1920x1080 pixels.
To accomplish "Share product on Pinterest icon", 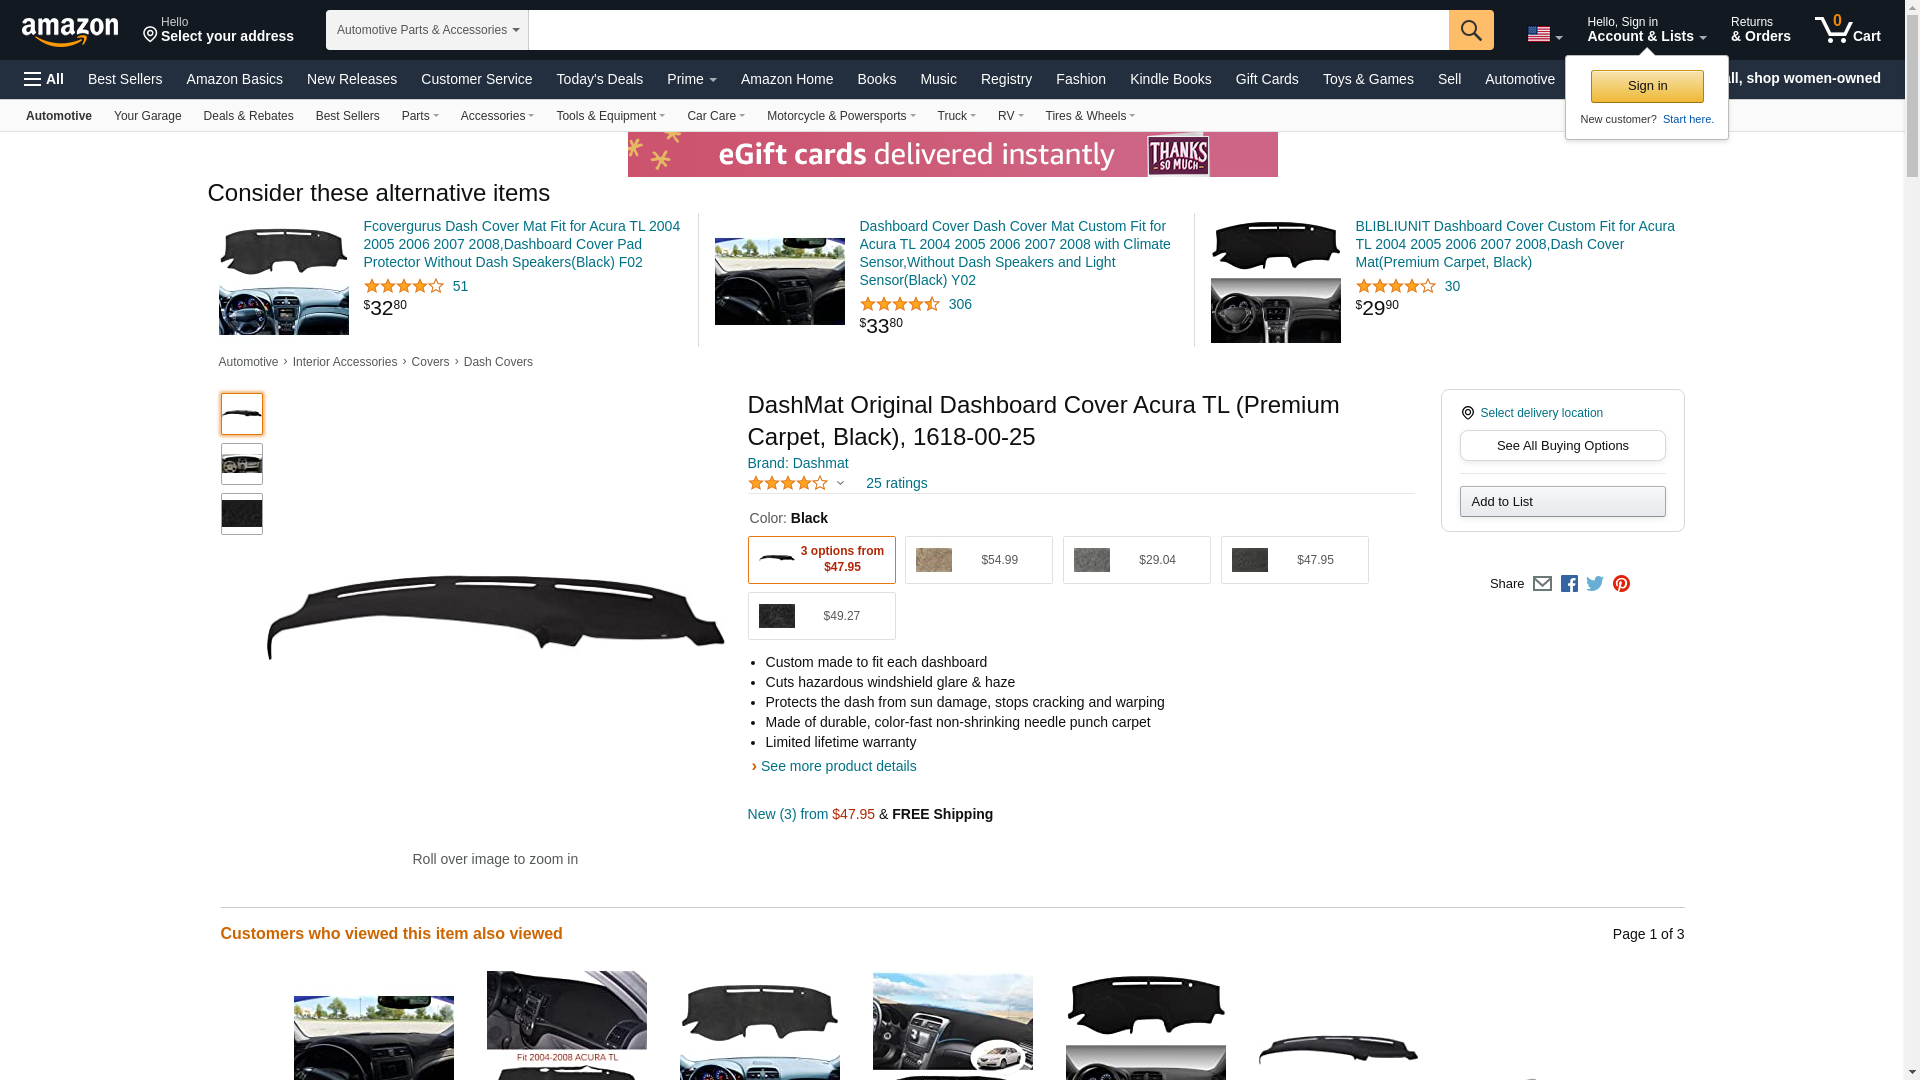I will coord(1621,584).
